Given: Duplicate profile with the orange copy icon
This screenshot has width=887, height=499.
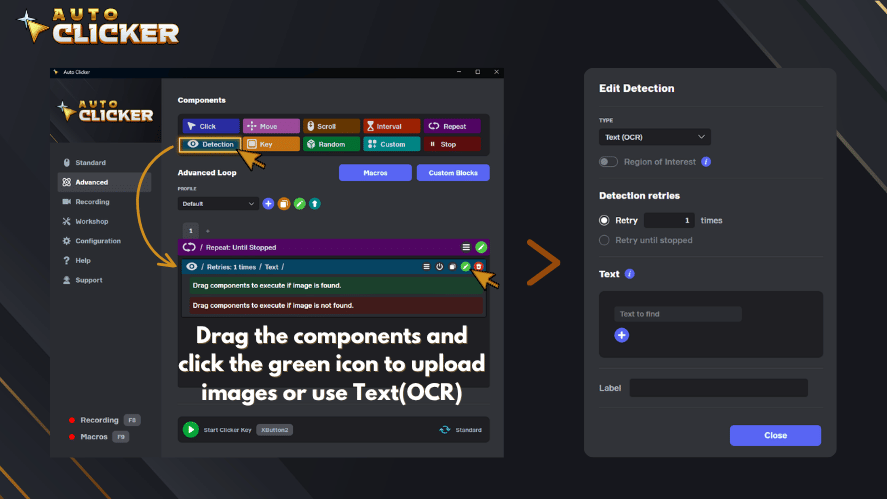Looking at the screenshot, I should coord(284,204).
